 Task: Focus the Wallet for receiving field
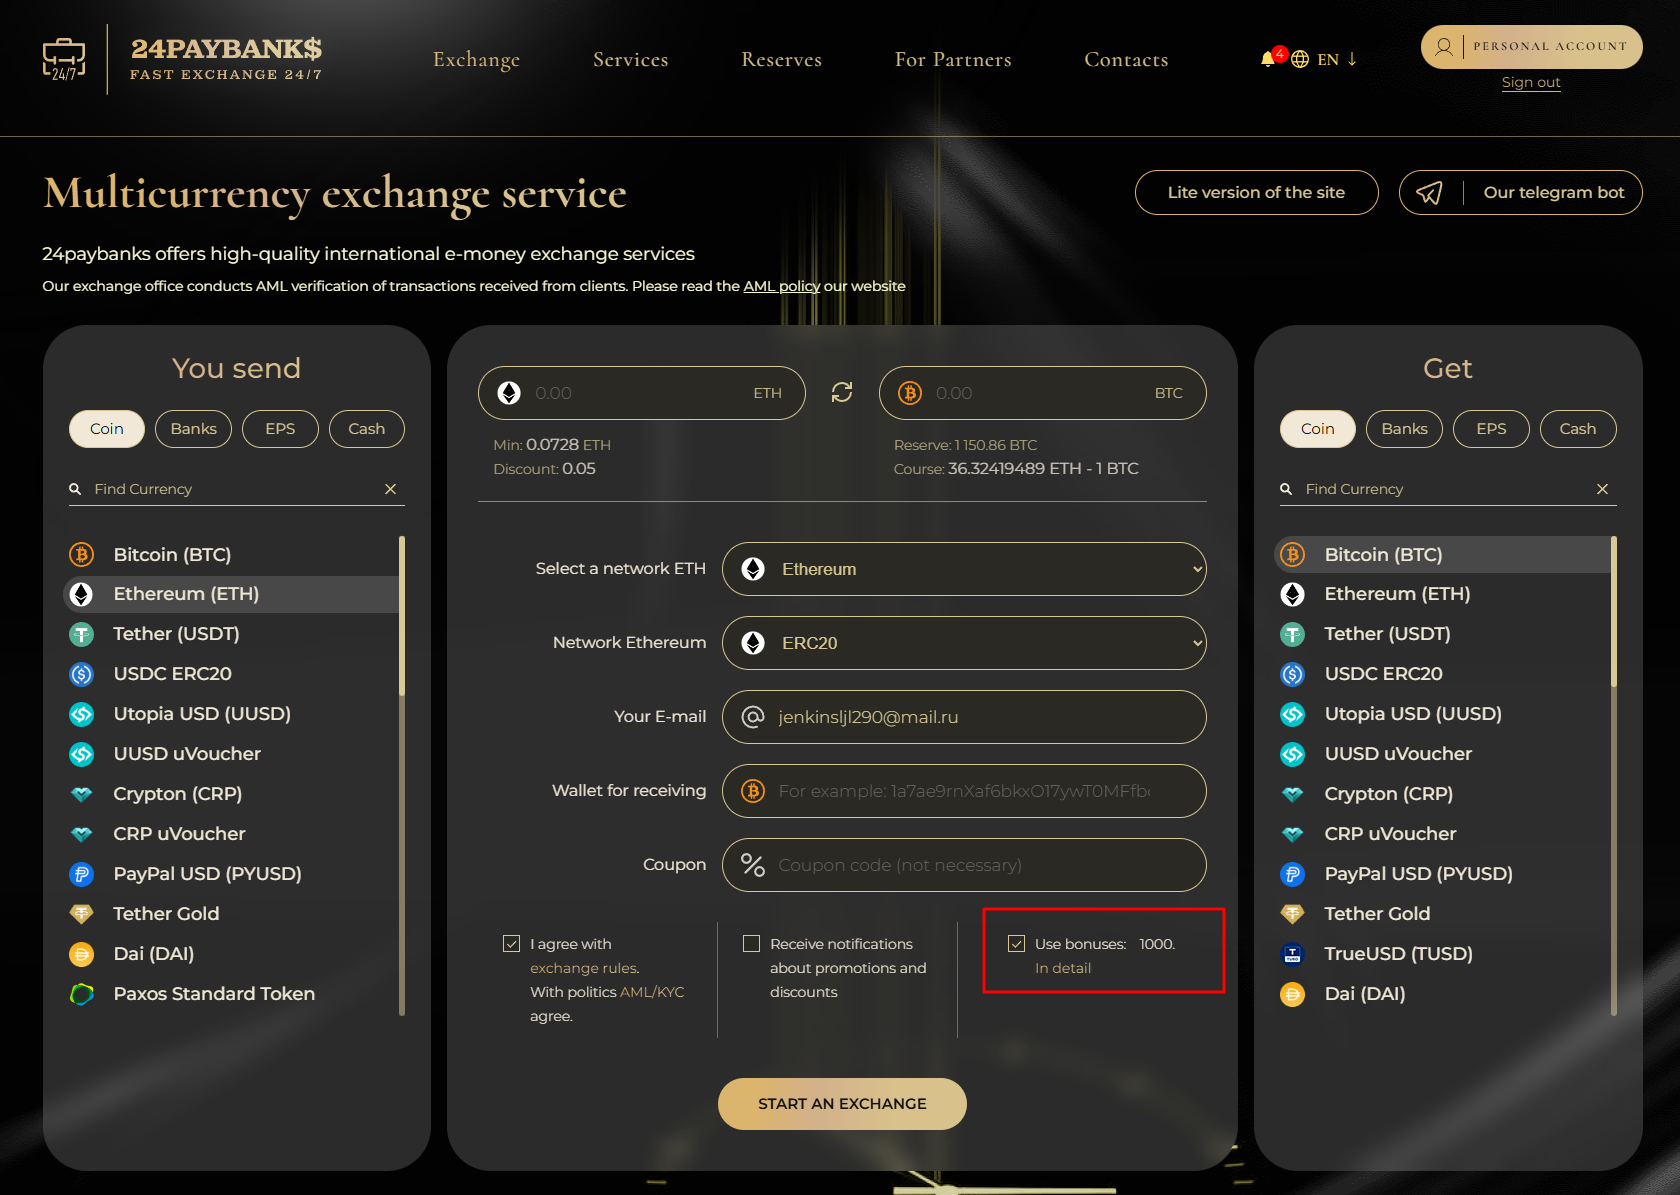point(964,791)
